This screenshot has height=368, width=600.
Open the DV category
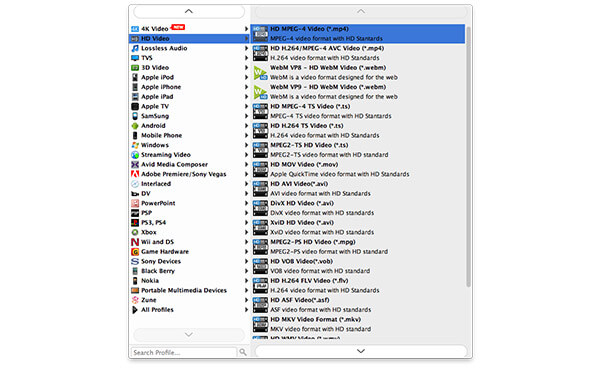[x=189, y=194]
